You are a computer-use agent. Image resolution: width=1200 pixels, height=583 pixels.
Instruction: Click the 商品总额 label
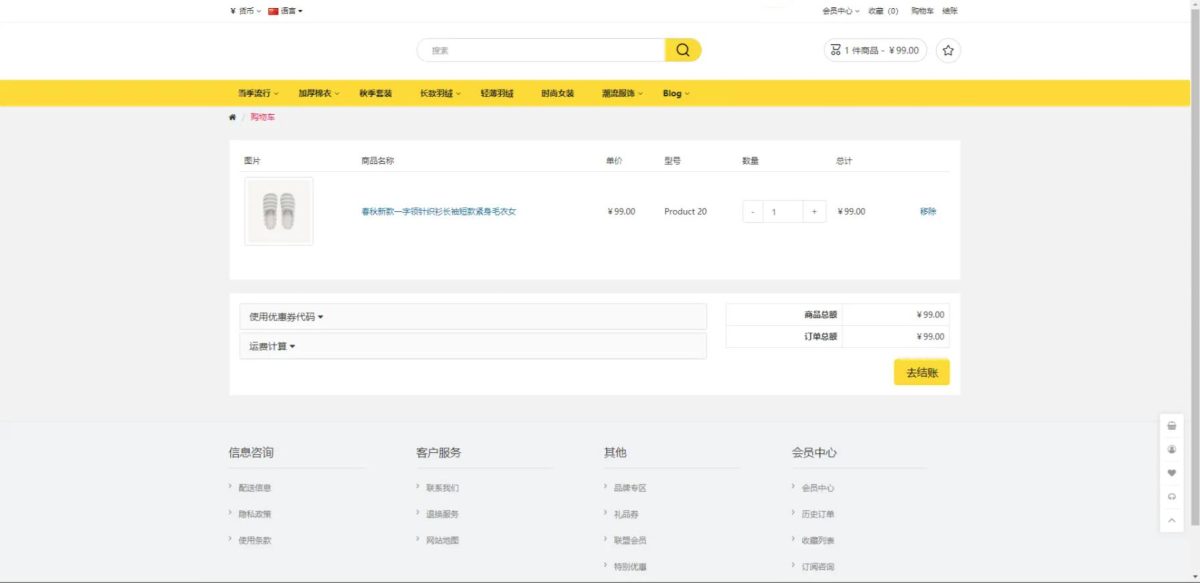tap(821, 314)
